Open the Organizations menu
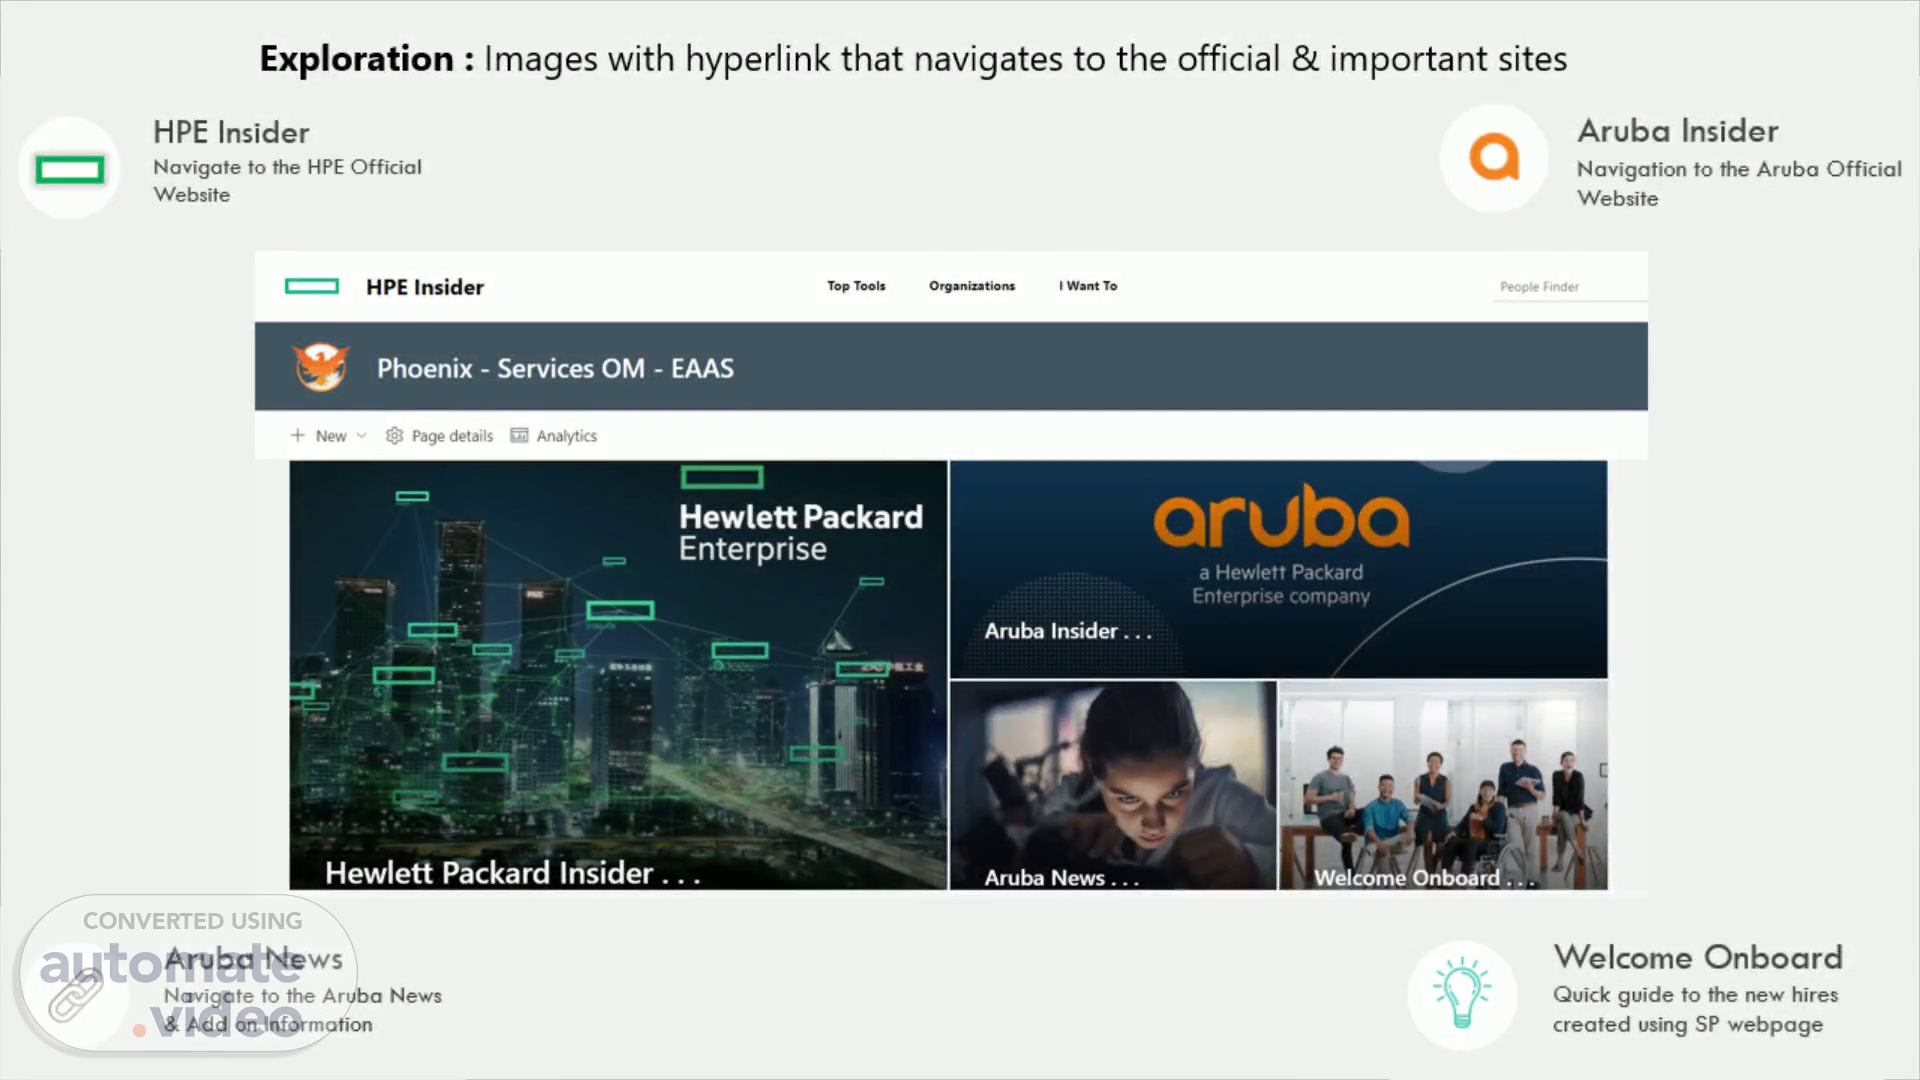The height and width of the screenshot is (1080, 1920). pyautogui.click(x=971, y=286)
